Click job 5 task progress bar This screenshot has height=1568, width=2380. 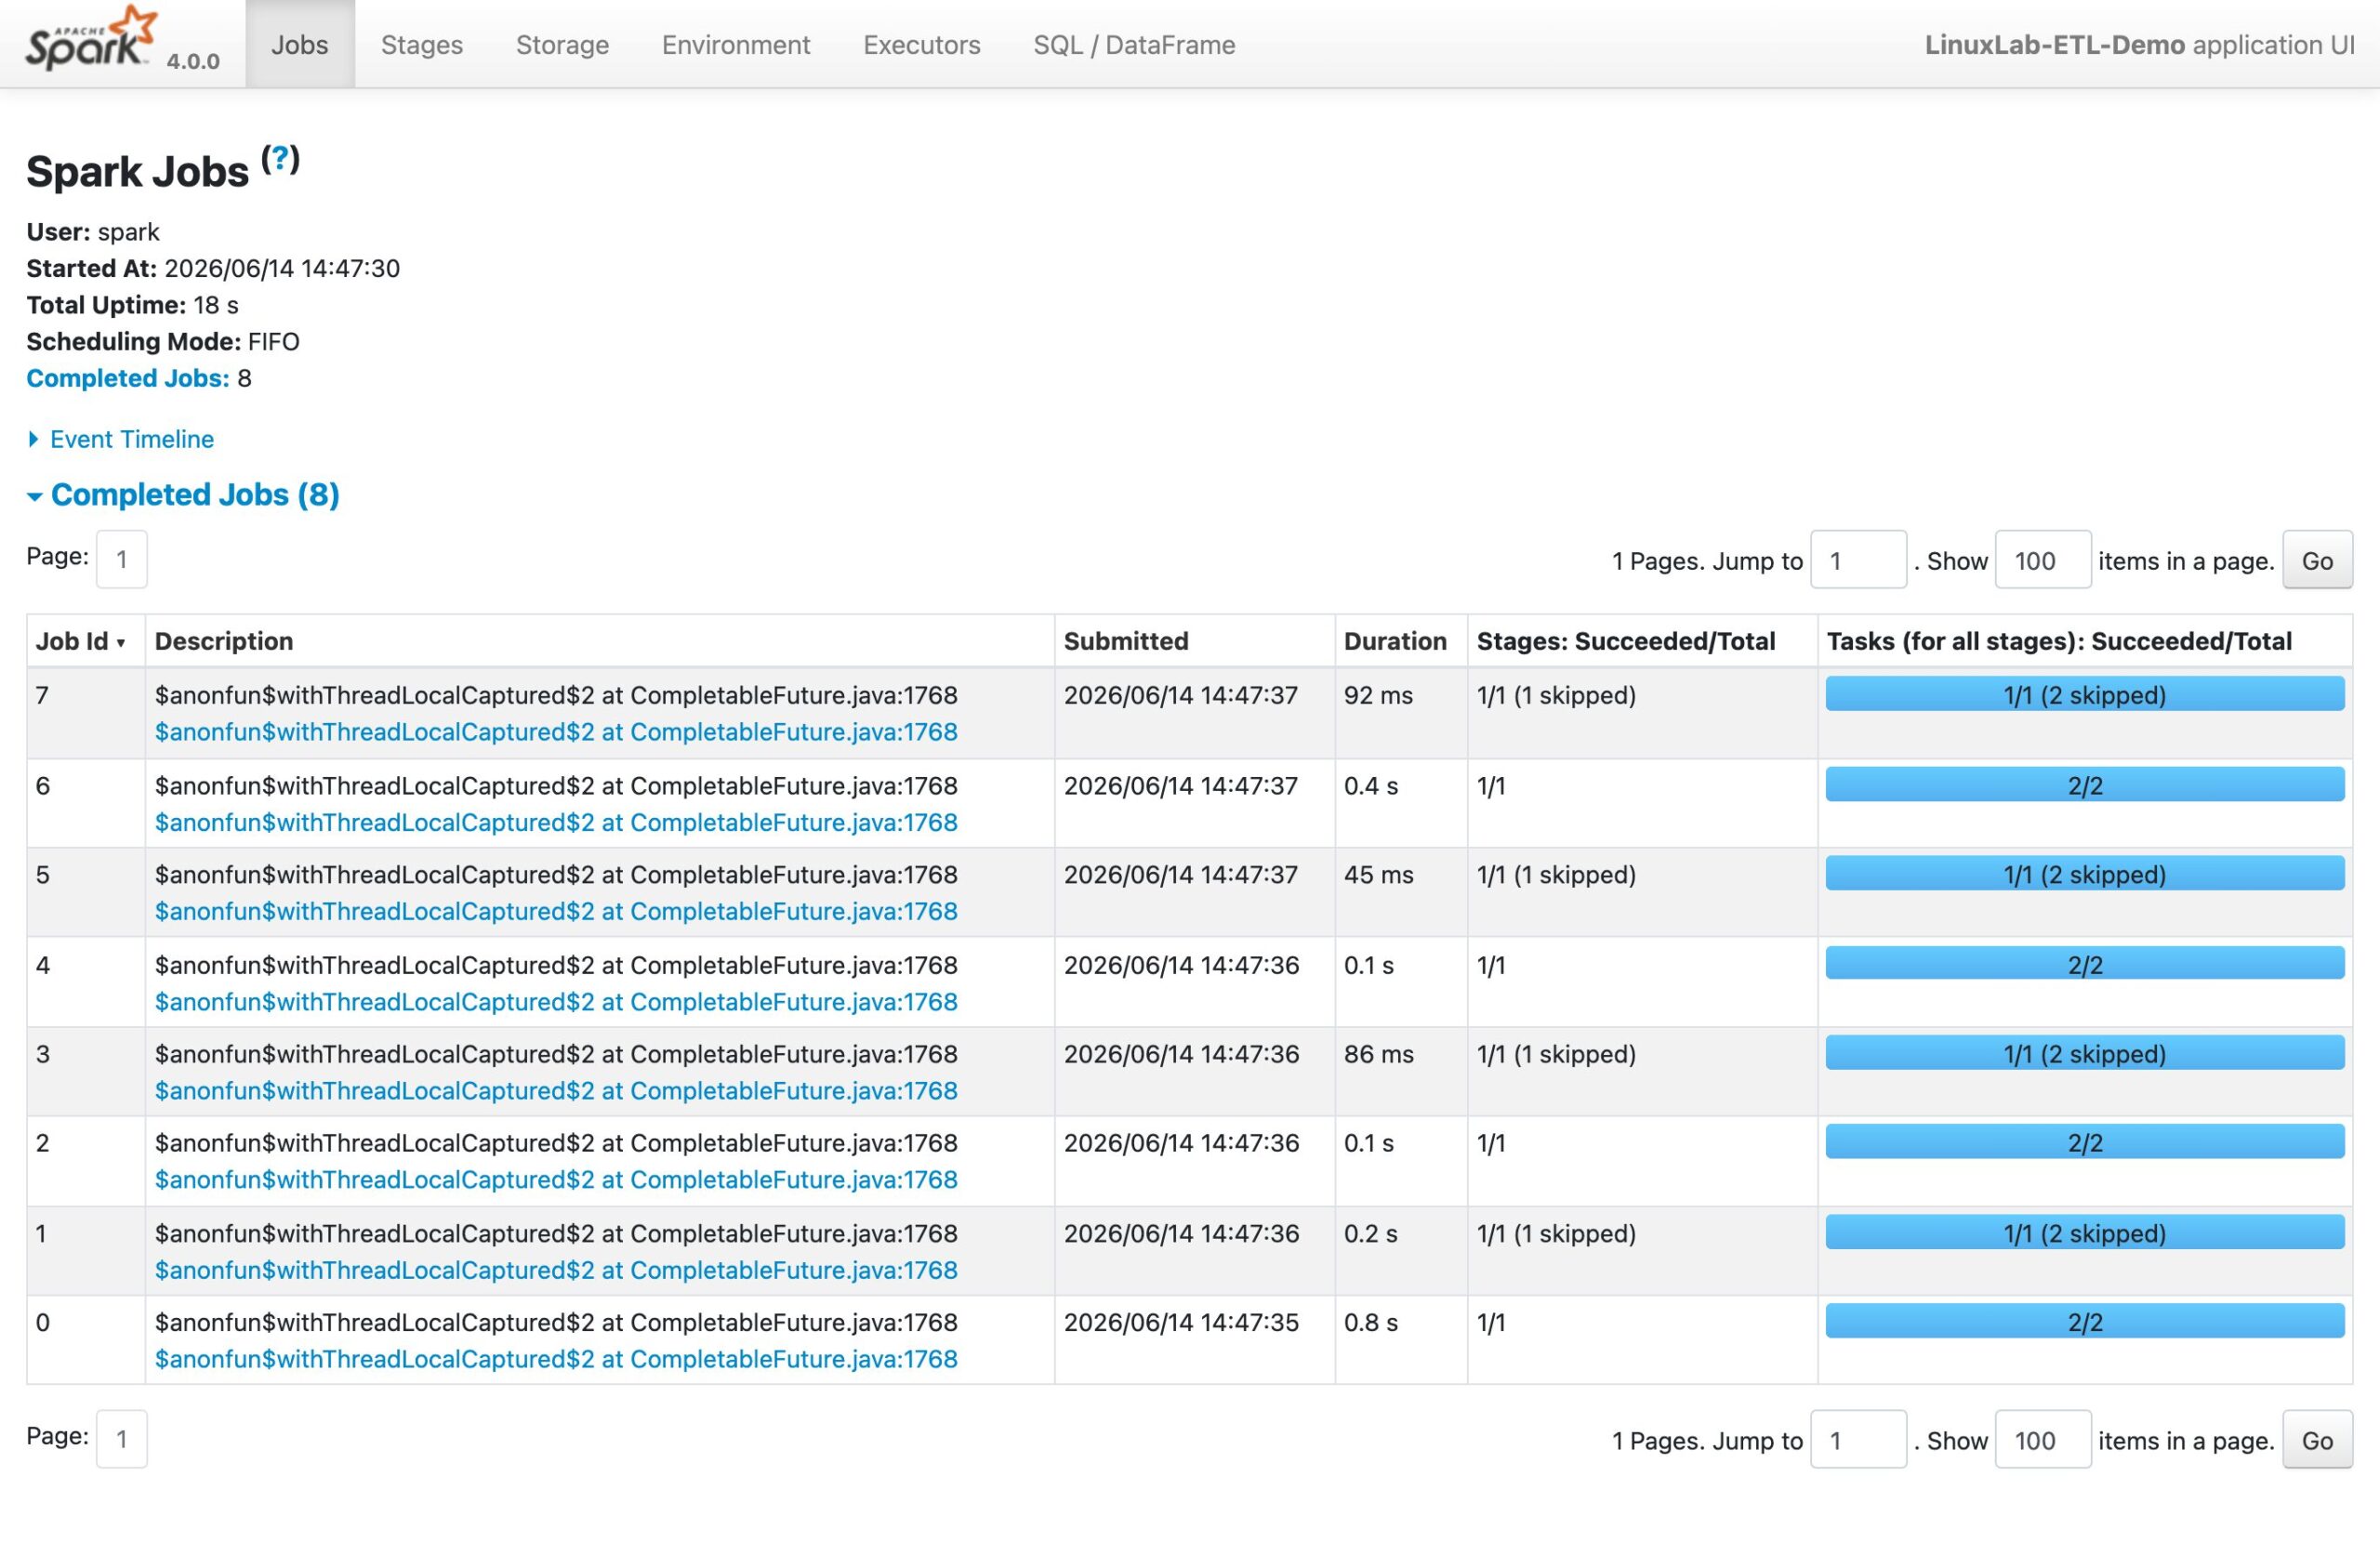click(x=2085, y=873)
